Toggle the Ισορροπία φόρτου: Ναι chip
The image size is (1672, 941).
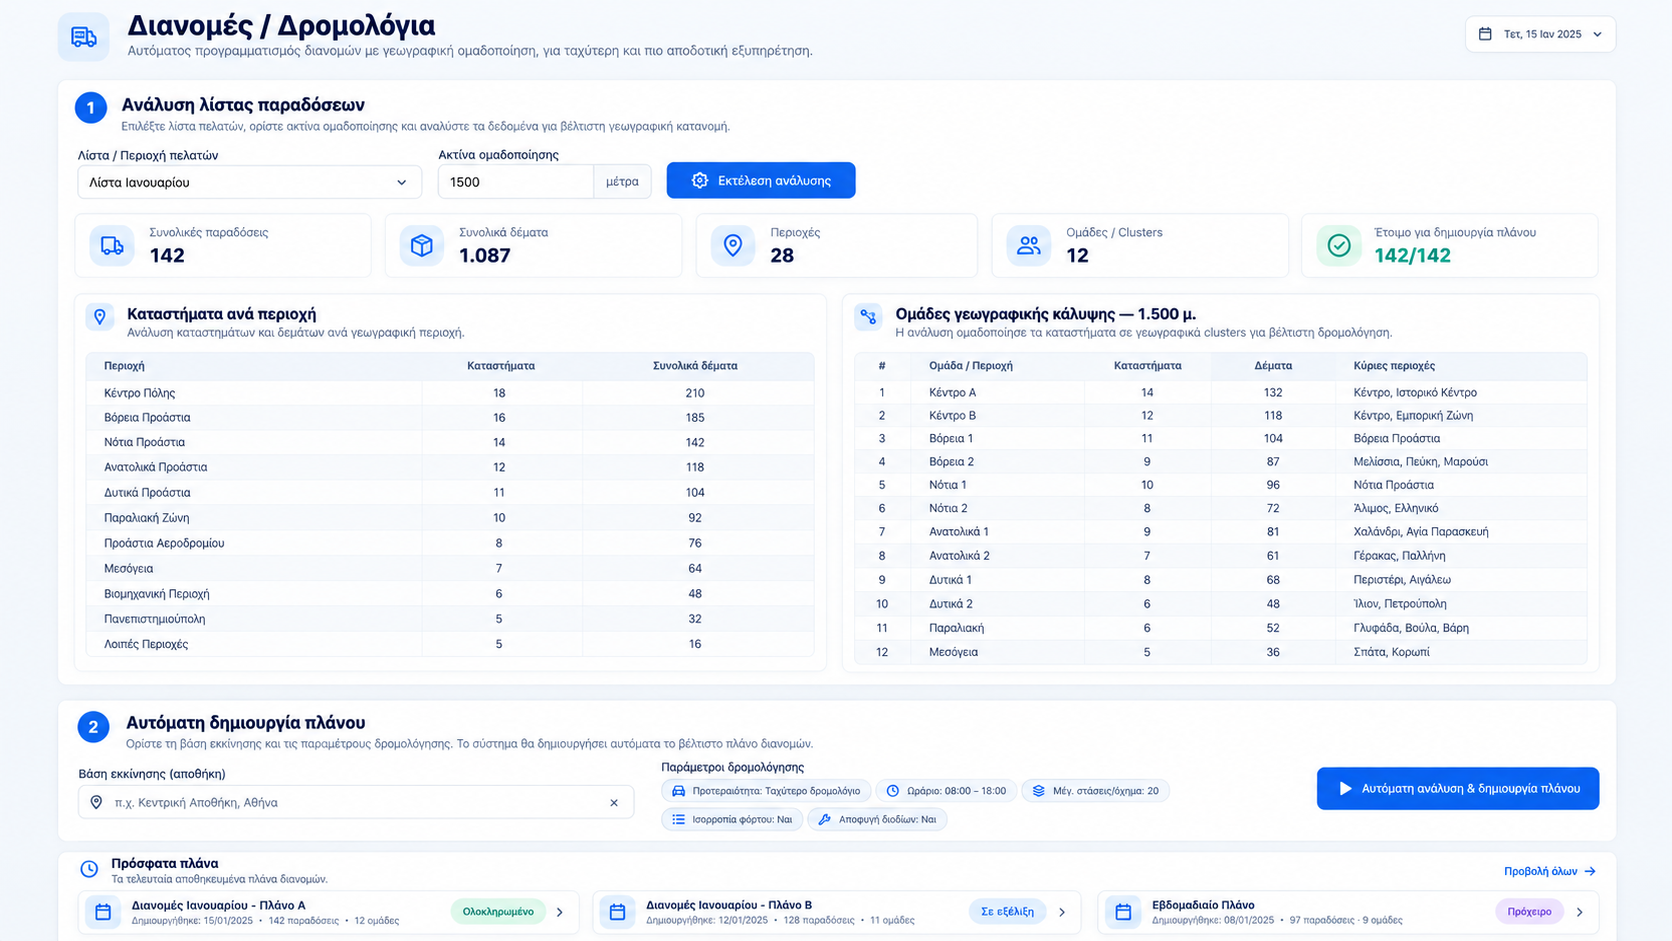732,819
